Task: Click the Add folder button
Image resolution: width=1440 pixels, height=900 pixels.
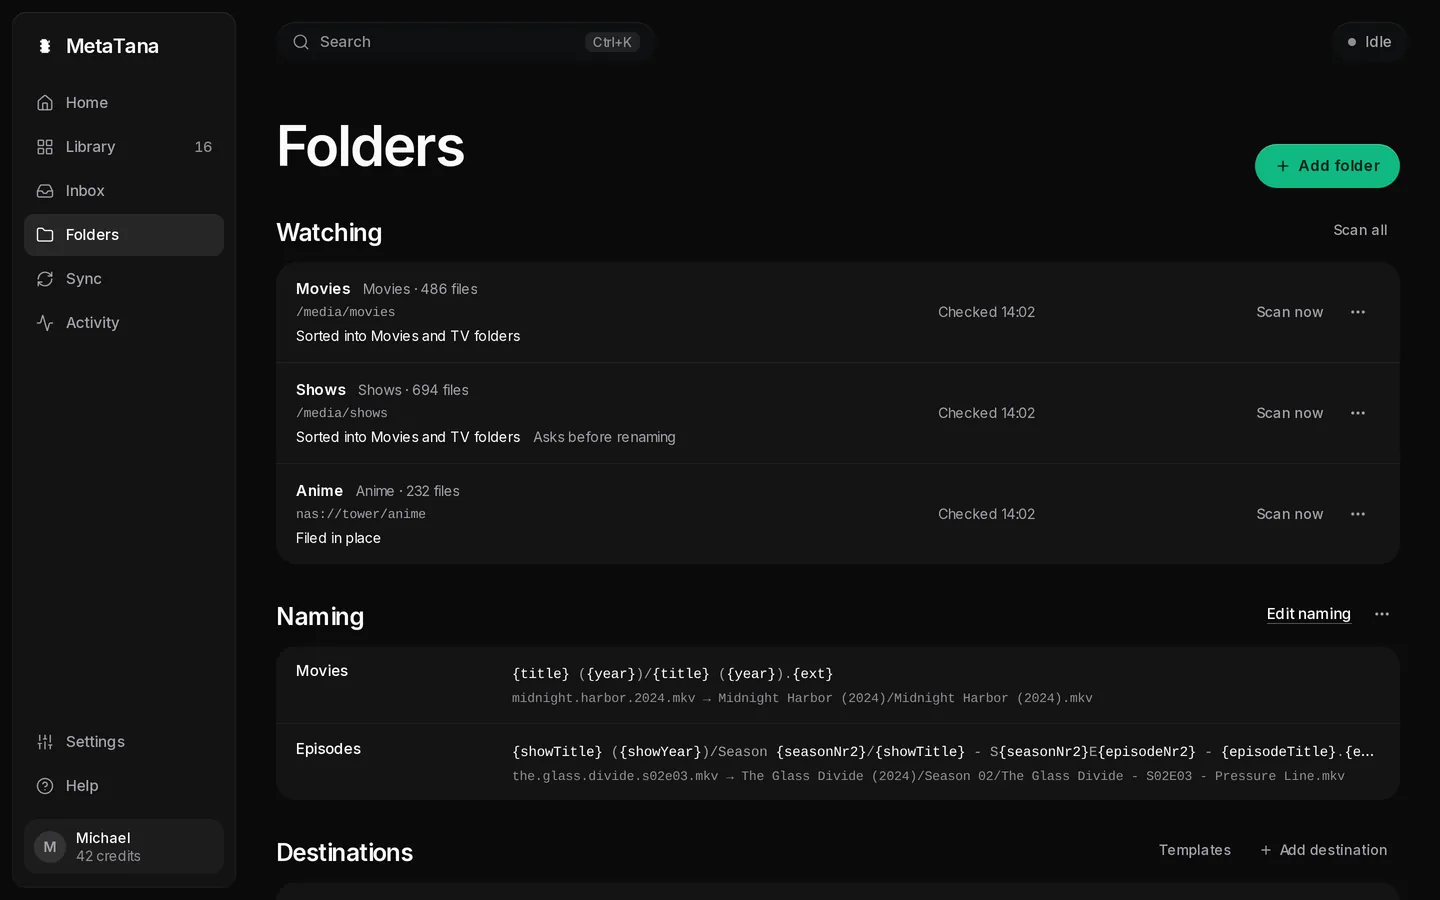Action: (1327, 166)
